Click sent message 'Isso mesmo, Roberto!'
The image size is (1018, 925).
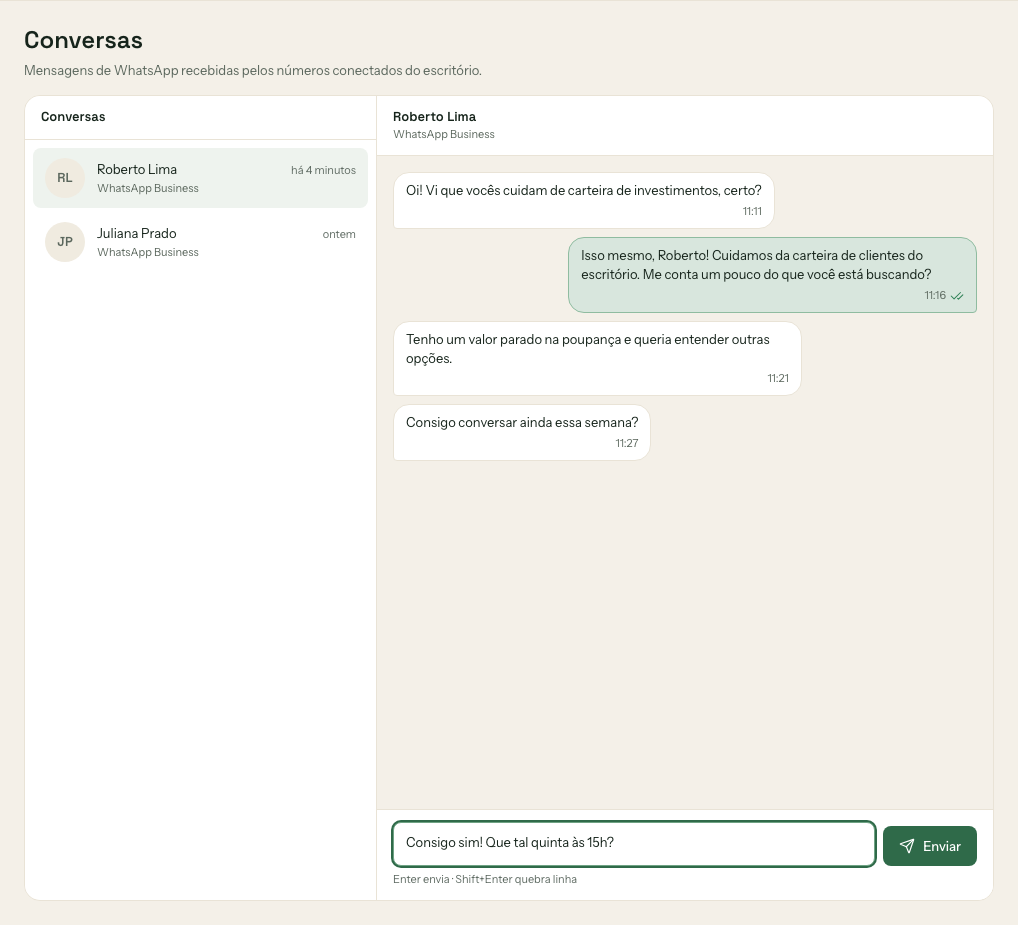[773, 275]
